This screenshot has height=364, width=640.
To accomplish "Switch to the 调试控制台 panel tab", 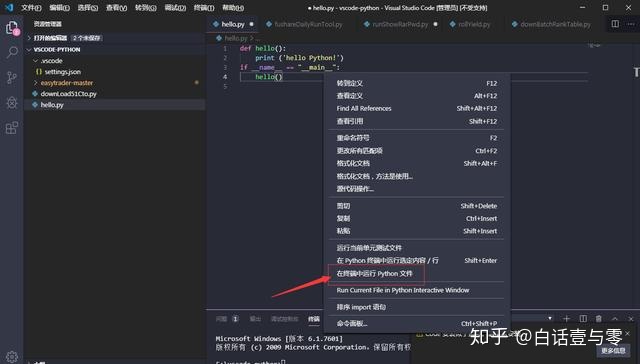I will pyautogui.click(x=284, y=319).
